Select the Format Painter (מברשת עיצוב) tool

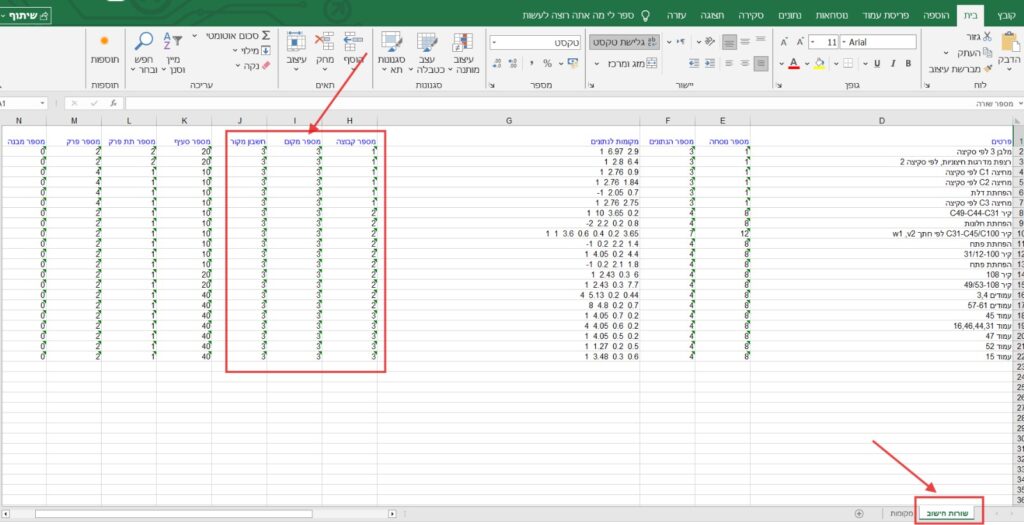(x=988, y=67)
